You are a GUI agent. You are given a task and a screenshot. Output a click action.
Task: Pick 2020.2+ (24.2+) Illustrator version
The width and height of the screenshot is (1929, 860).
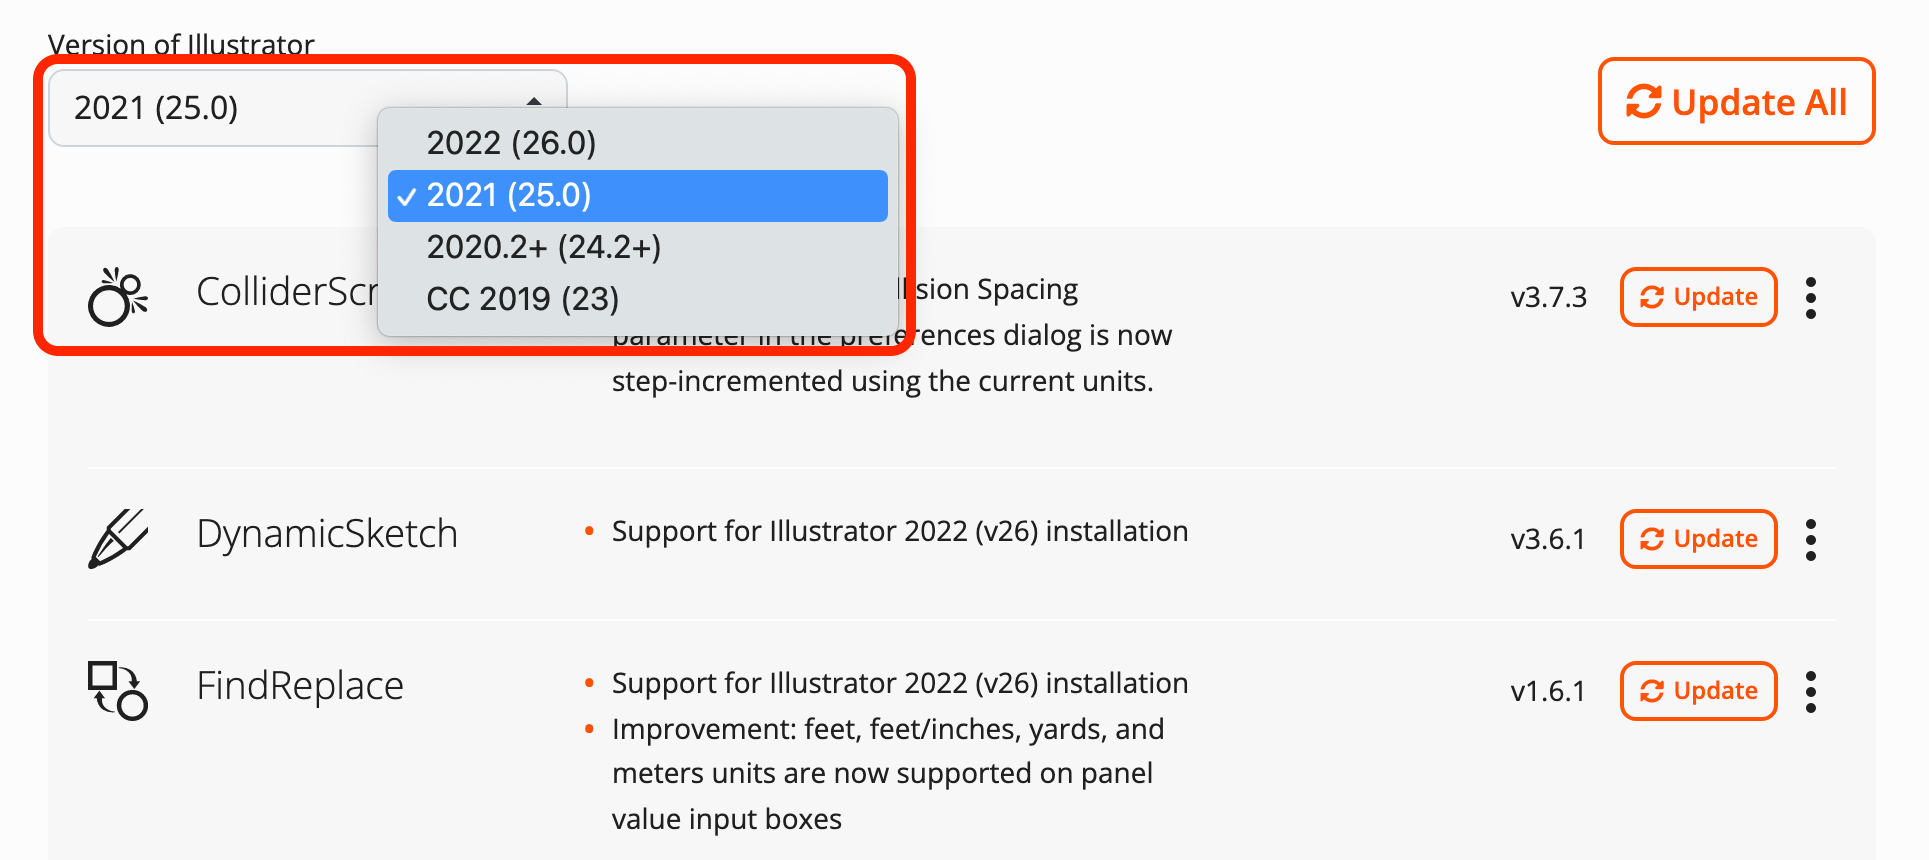543,247
